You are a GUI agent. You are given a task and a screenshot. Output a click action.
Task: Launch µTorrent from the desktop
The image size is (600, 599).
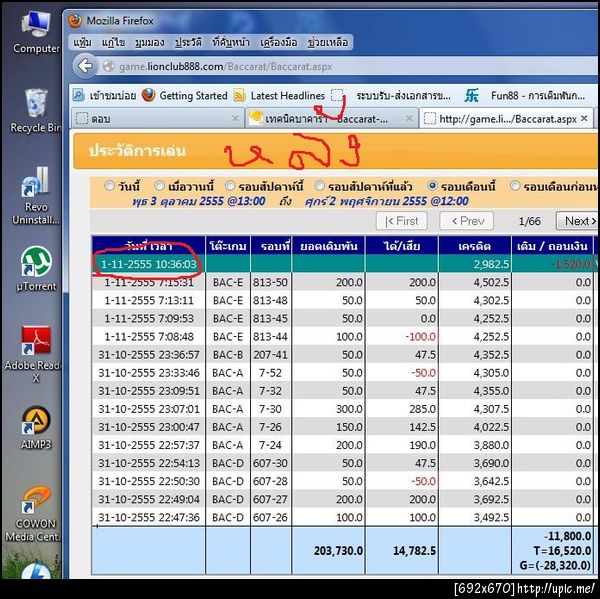pos(36,270)
